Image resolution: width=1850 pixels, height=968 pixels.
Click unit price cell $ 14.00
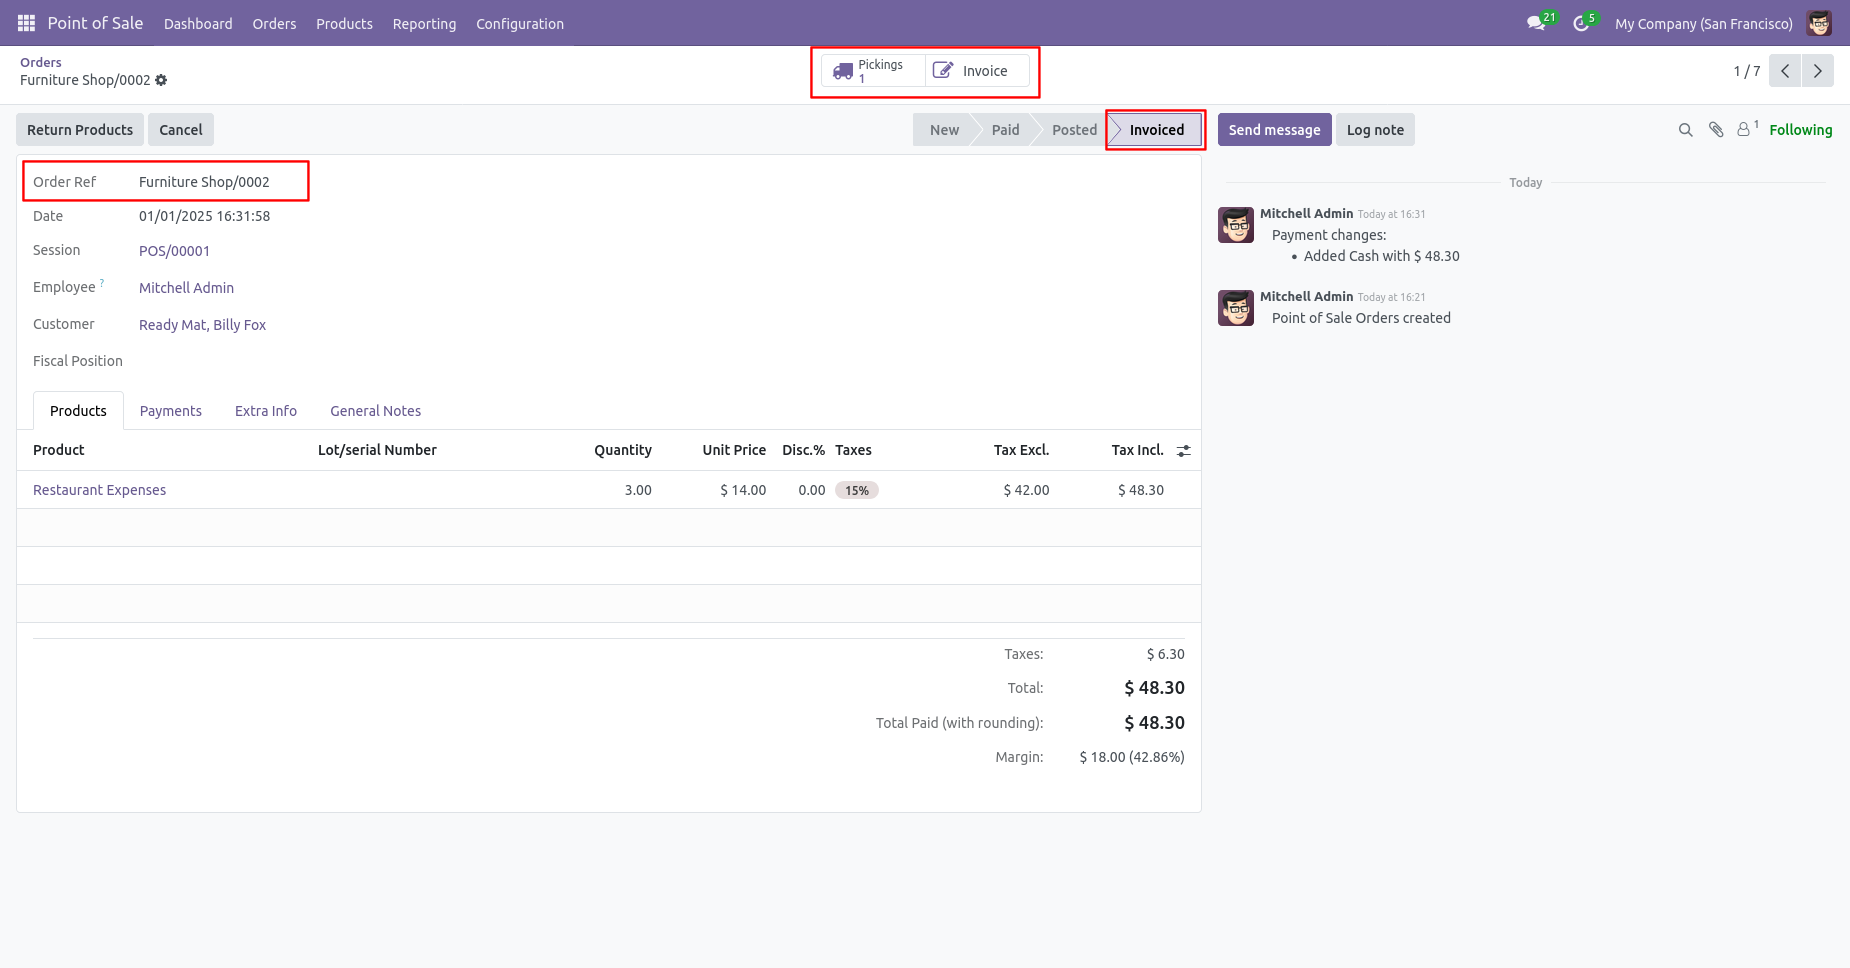click(x=743, y=490)
